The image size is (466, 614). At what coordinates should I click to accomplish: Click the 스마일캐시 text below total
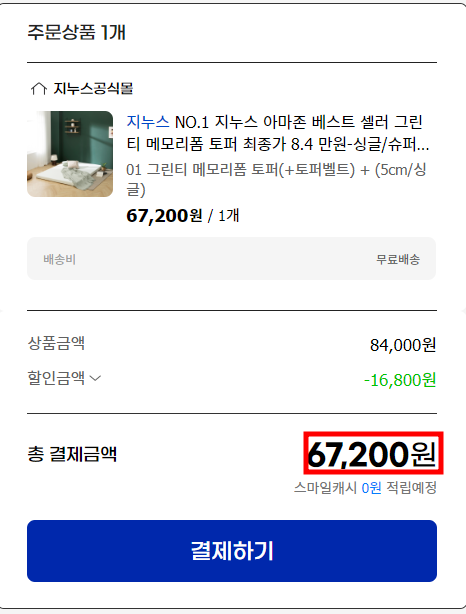click(325, 488)
